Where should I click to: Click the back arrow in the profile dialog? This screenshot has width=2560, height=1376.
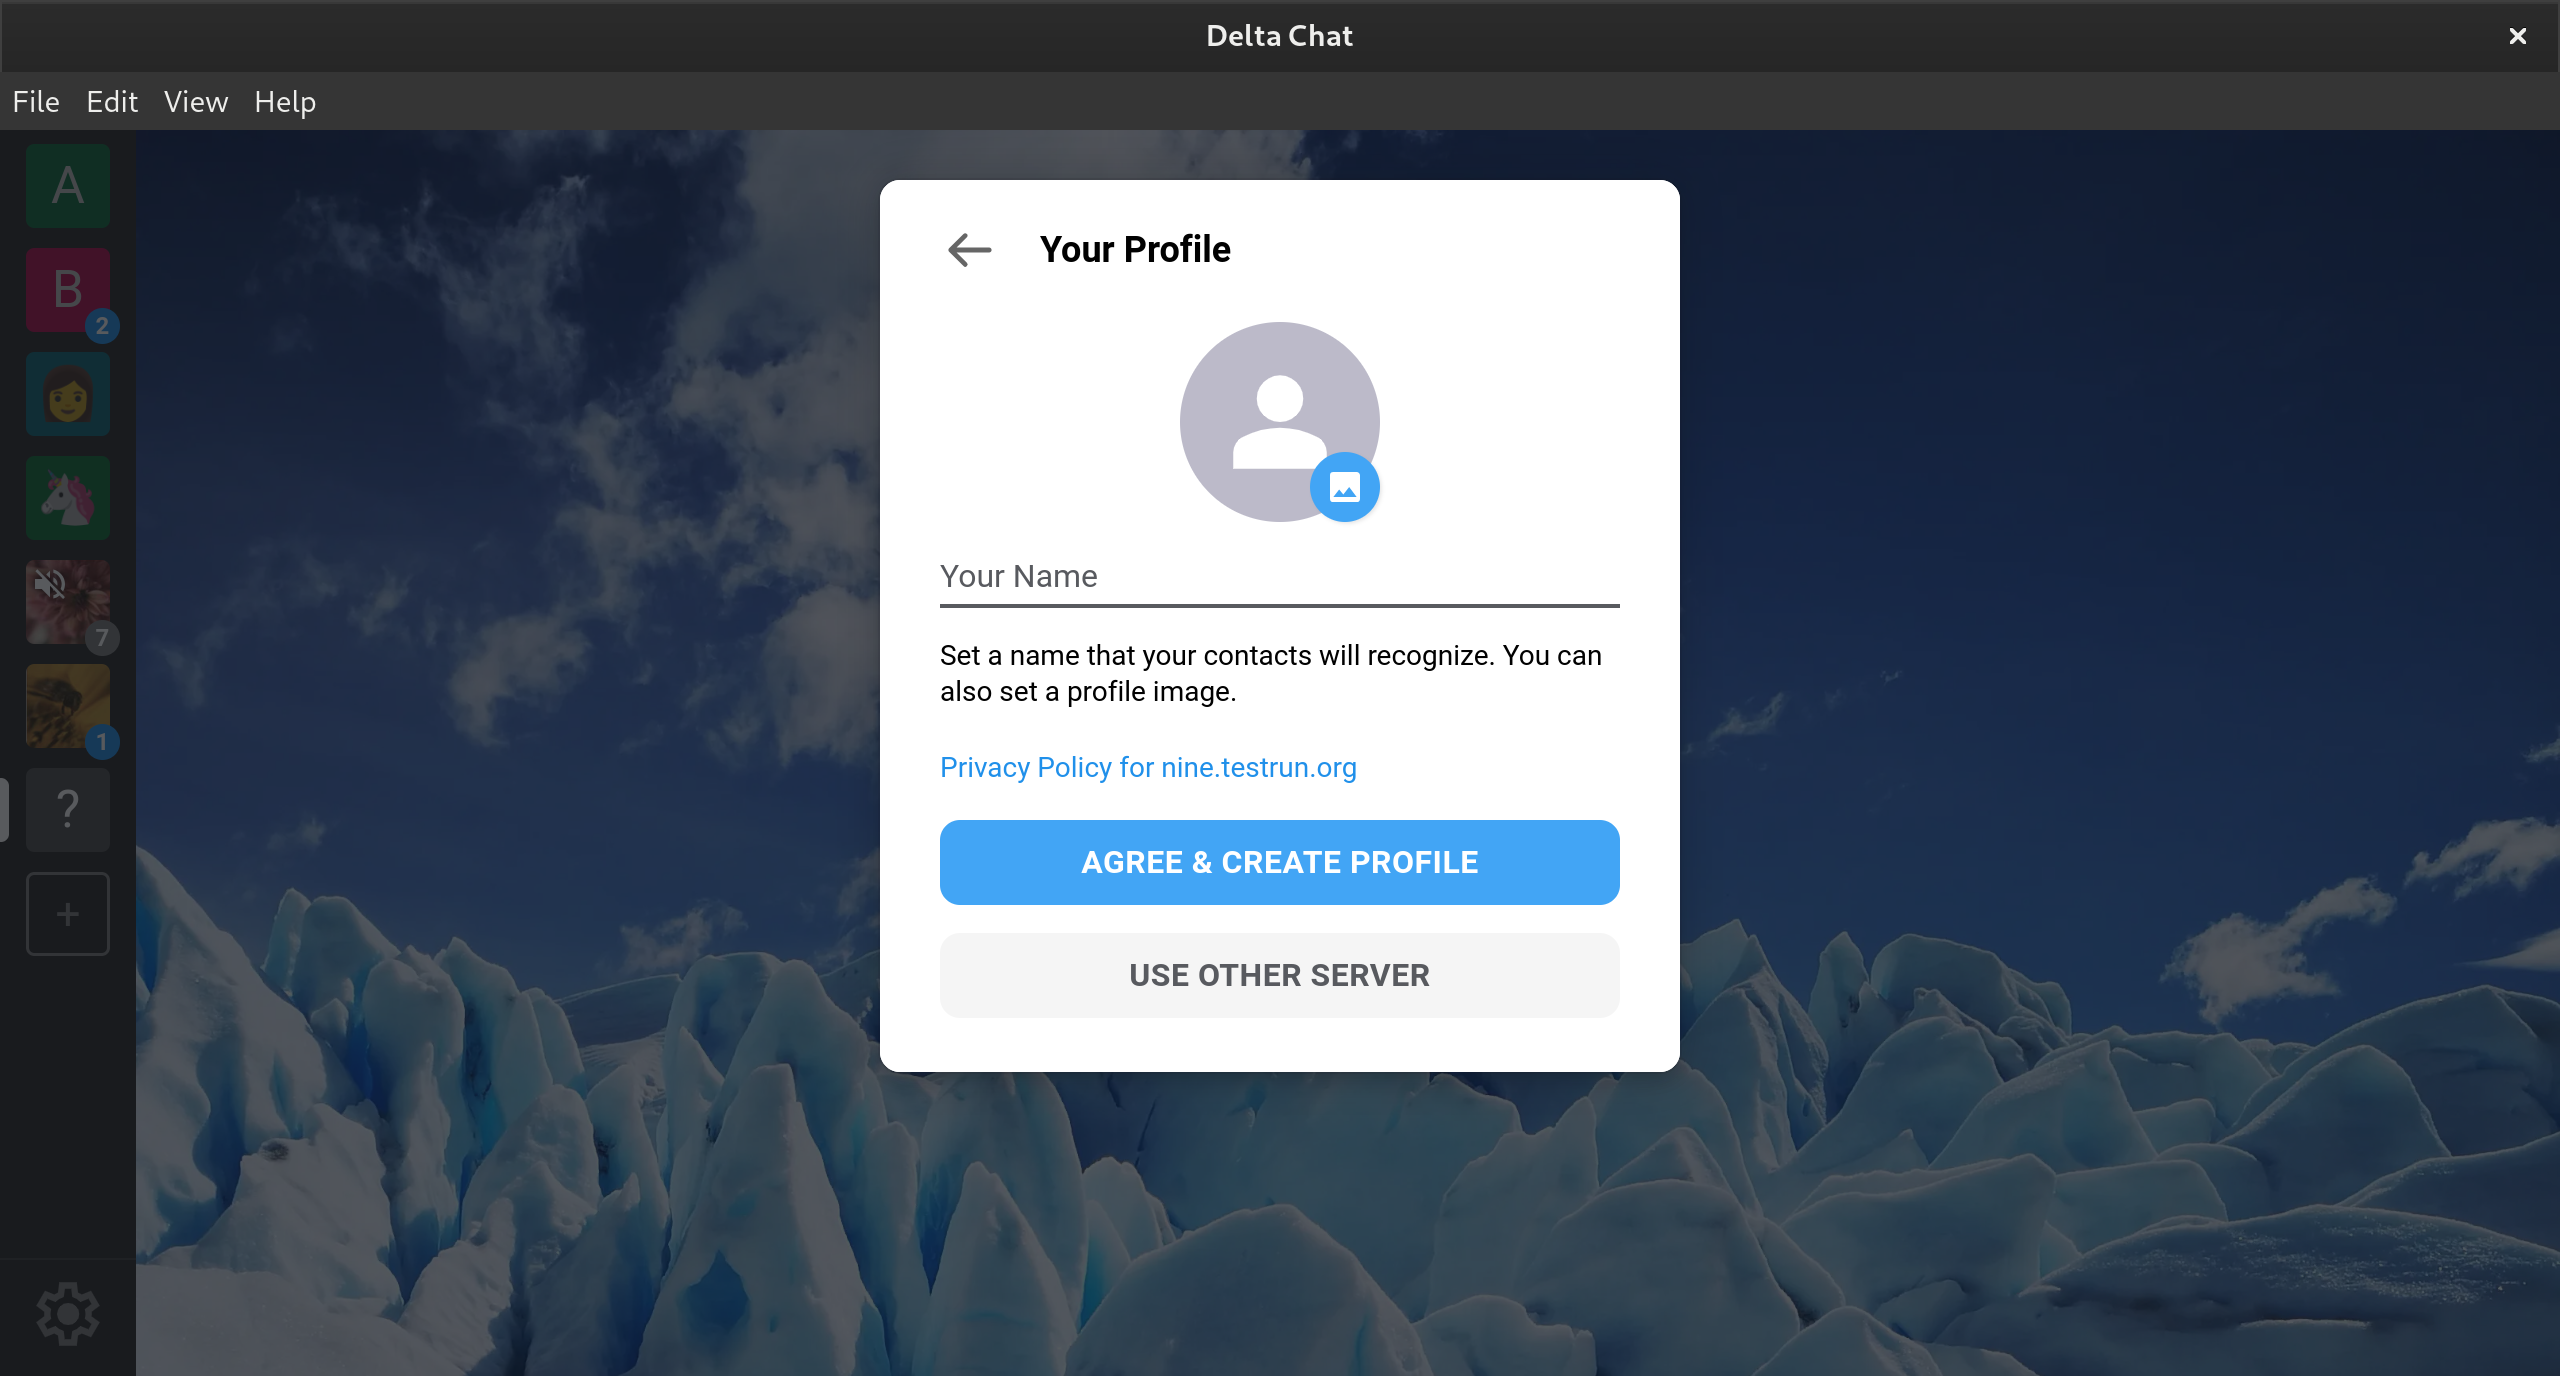[969, 249]
